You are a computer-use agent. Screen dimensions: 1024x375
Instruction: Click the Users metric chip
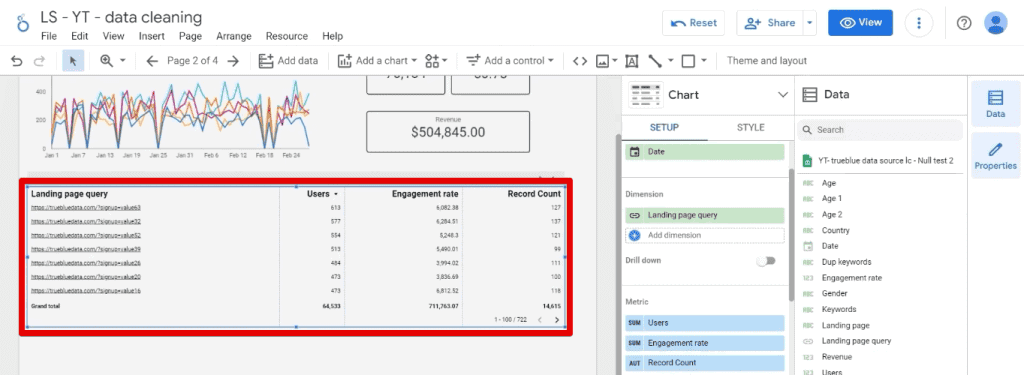coord(705,323)
